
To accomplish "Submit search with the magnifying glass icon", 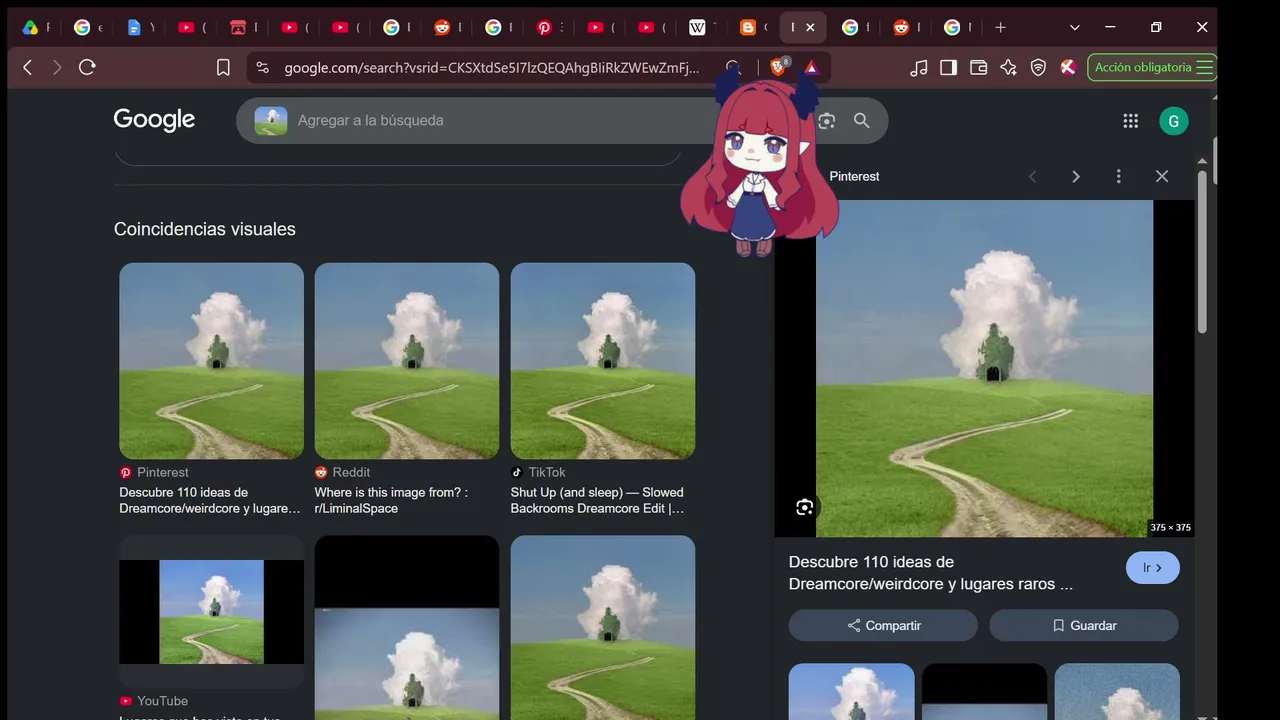I will [861, 120].
